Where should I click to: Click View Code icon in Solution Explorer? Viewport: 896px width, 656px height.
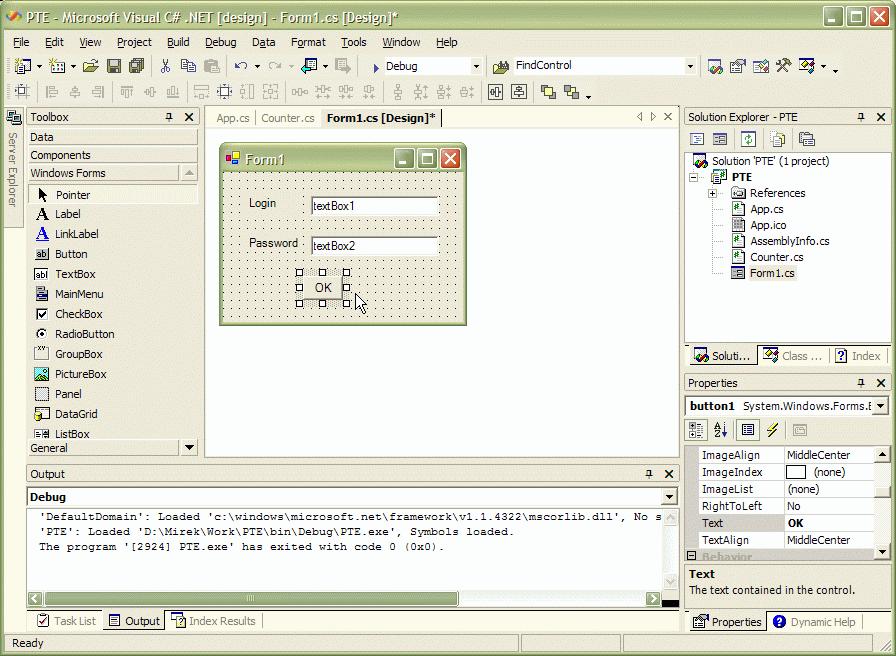click(697, 139)
